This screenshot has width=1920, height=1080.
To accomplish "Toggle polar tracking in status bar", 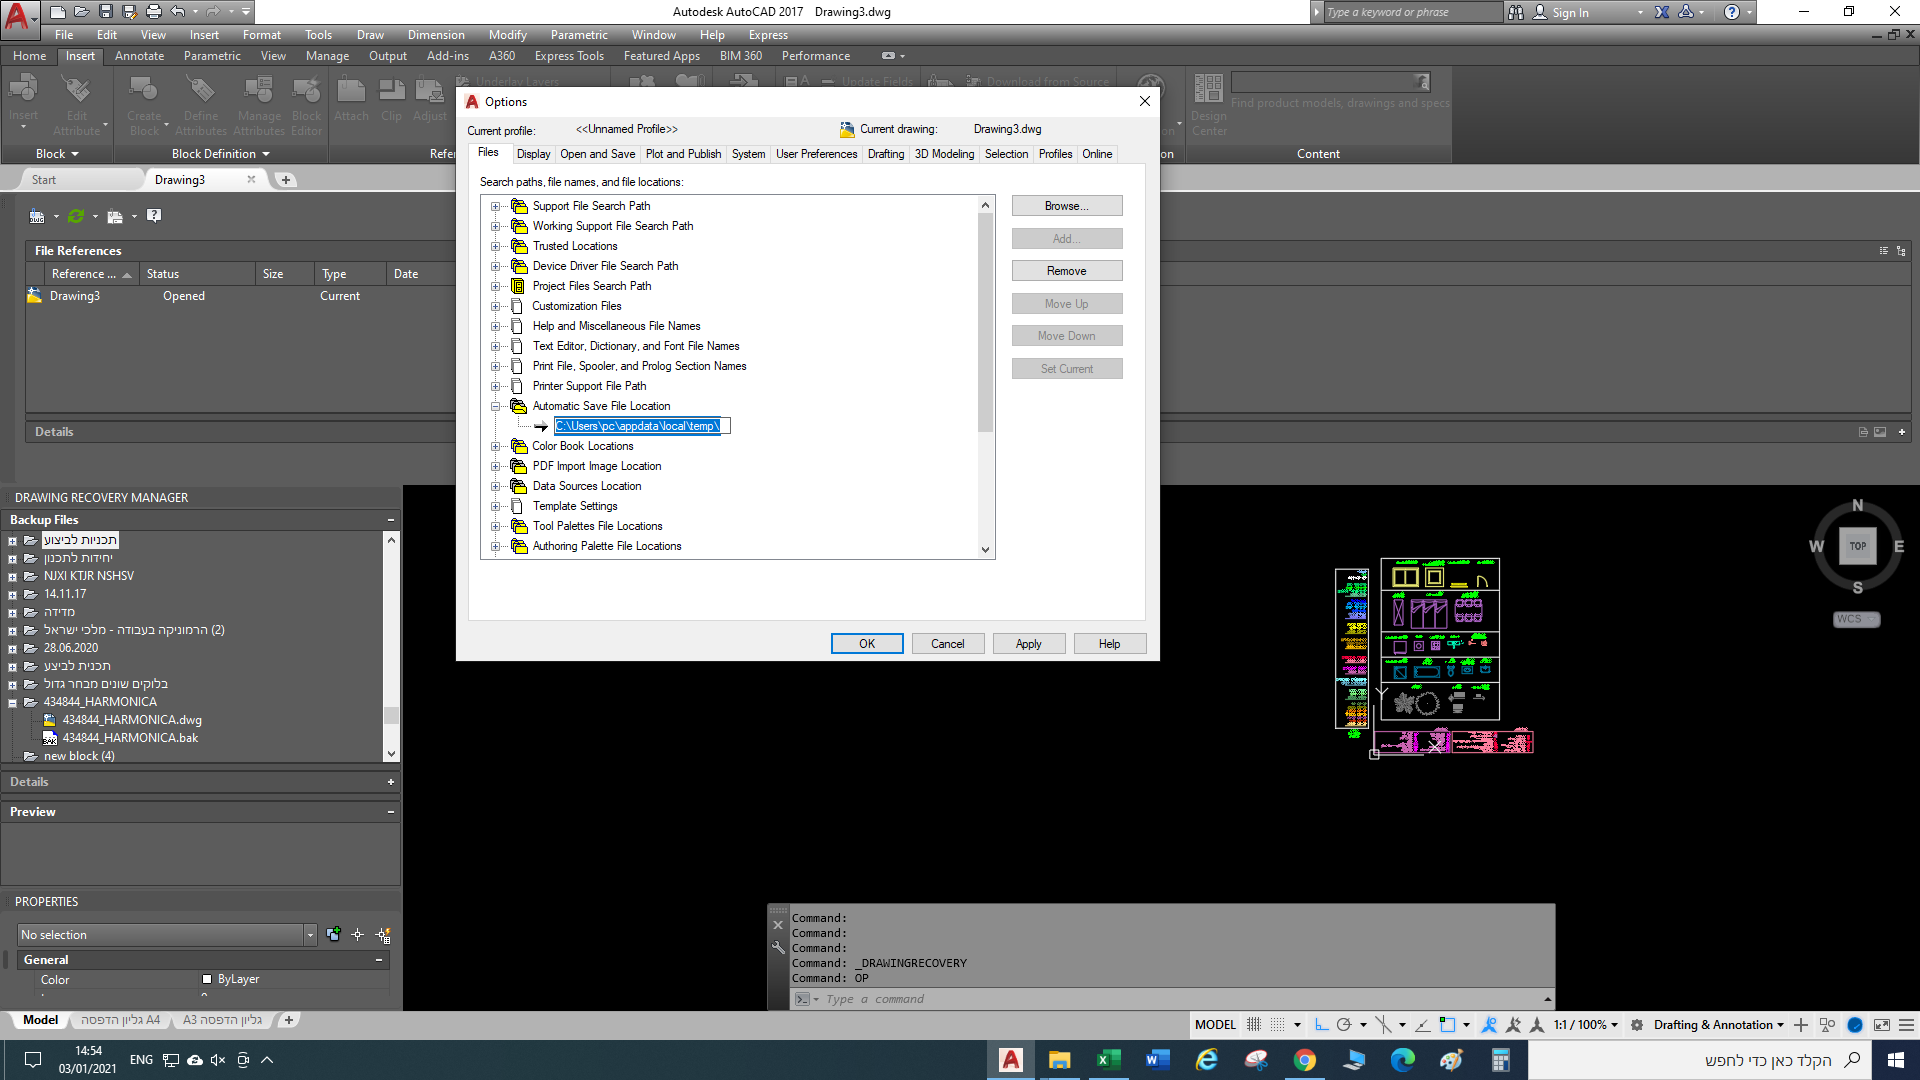I will [x=1344, y=1025].
